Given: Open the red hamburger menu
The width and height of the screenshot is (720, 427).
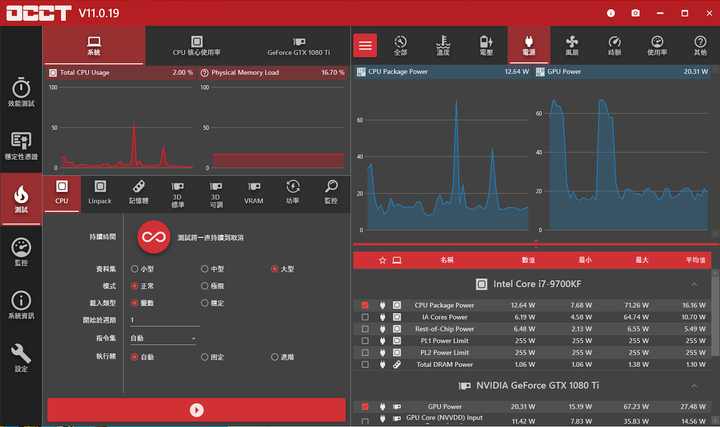Looking at the screenshot, I should [x=365, y=45].
